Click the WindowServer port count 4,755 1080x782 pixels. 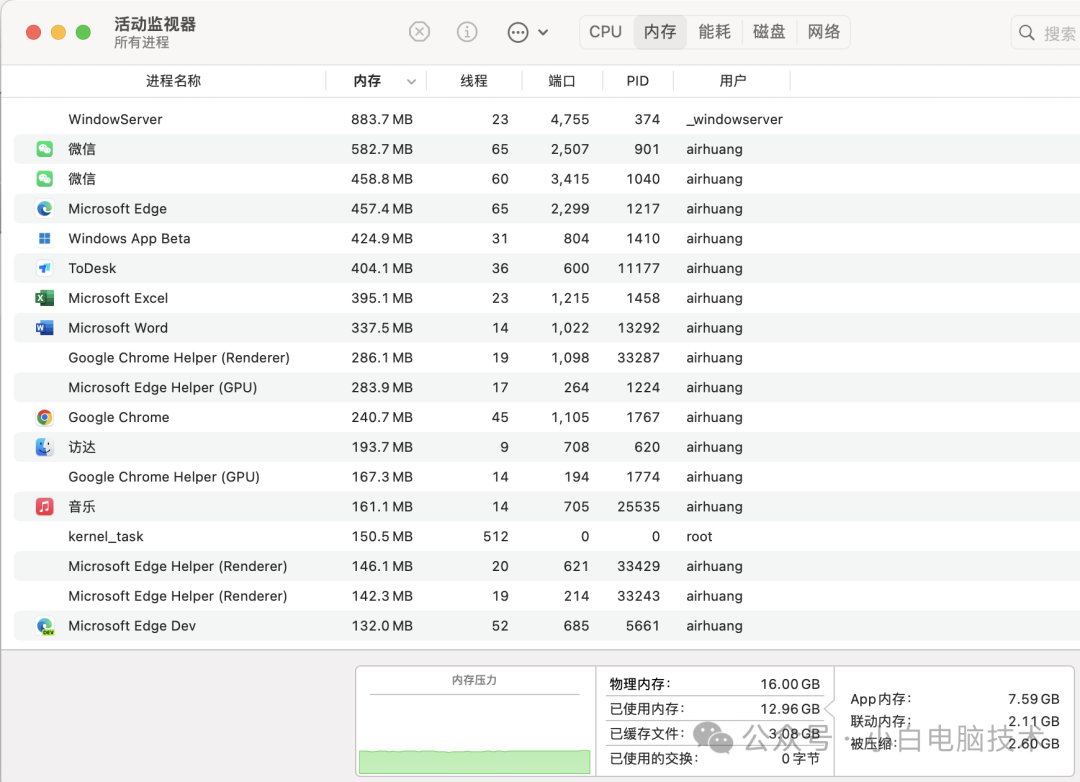pos(570,119)
